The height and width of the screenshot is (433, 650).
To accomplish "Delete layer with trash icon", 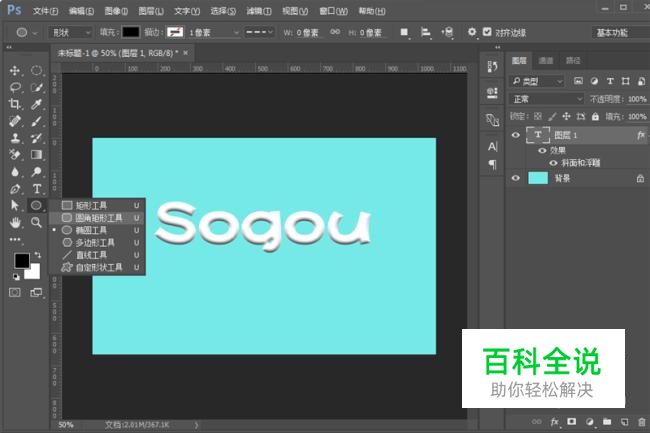I will pyautogui.click(x=642, y=422).
